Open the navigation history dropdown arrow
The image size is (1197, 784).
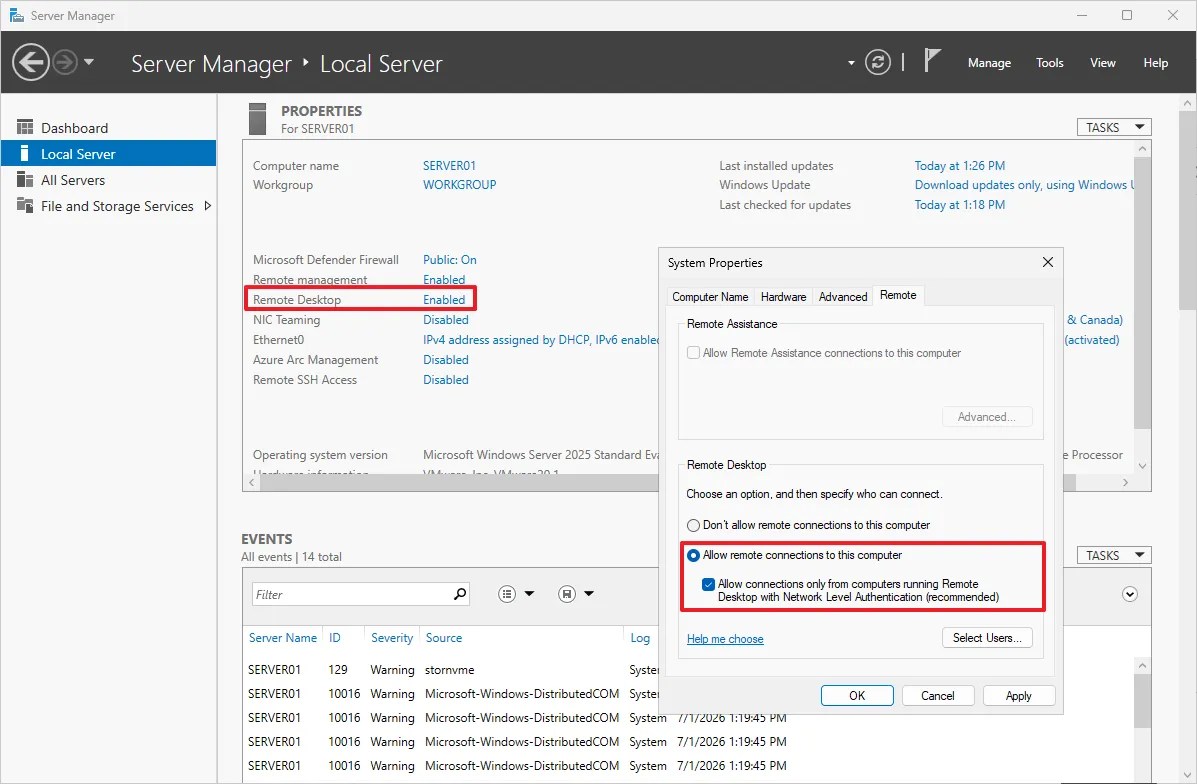[x=89, y=62]
